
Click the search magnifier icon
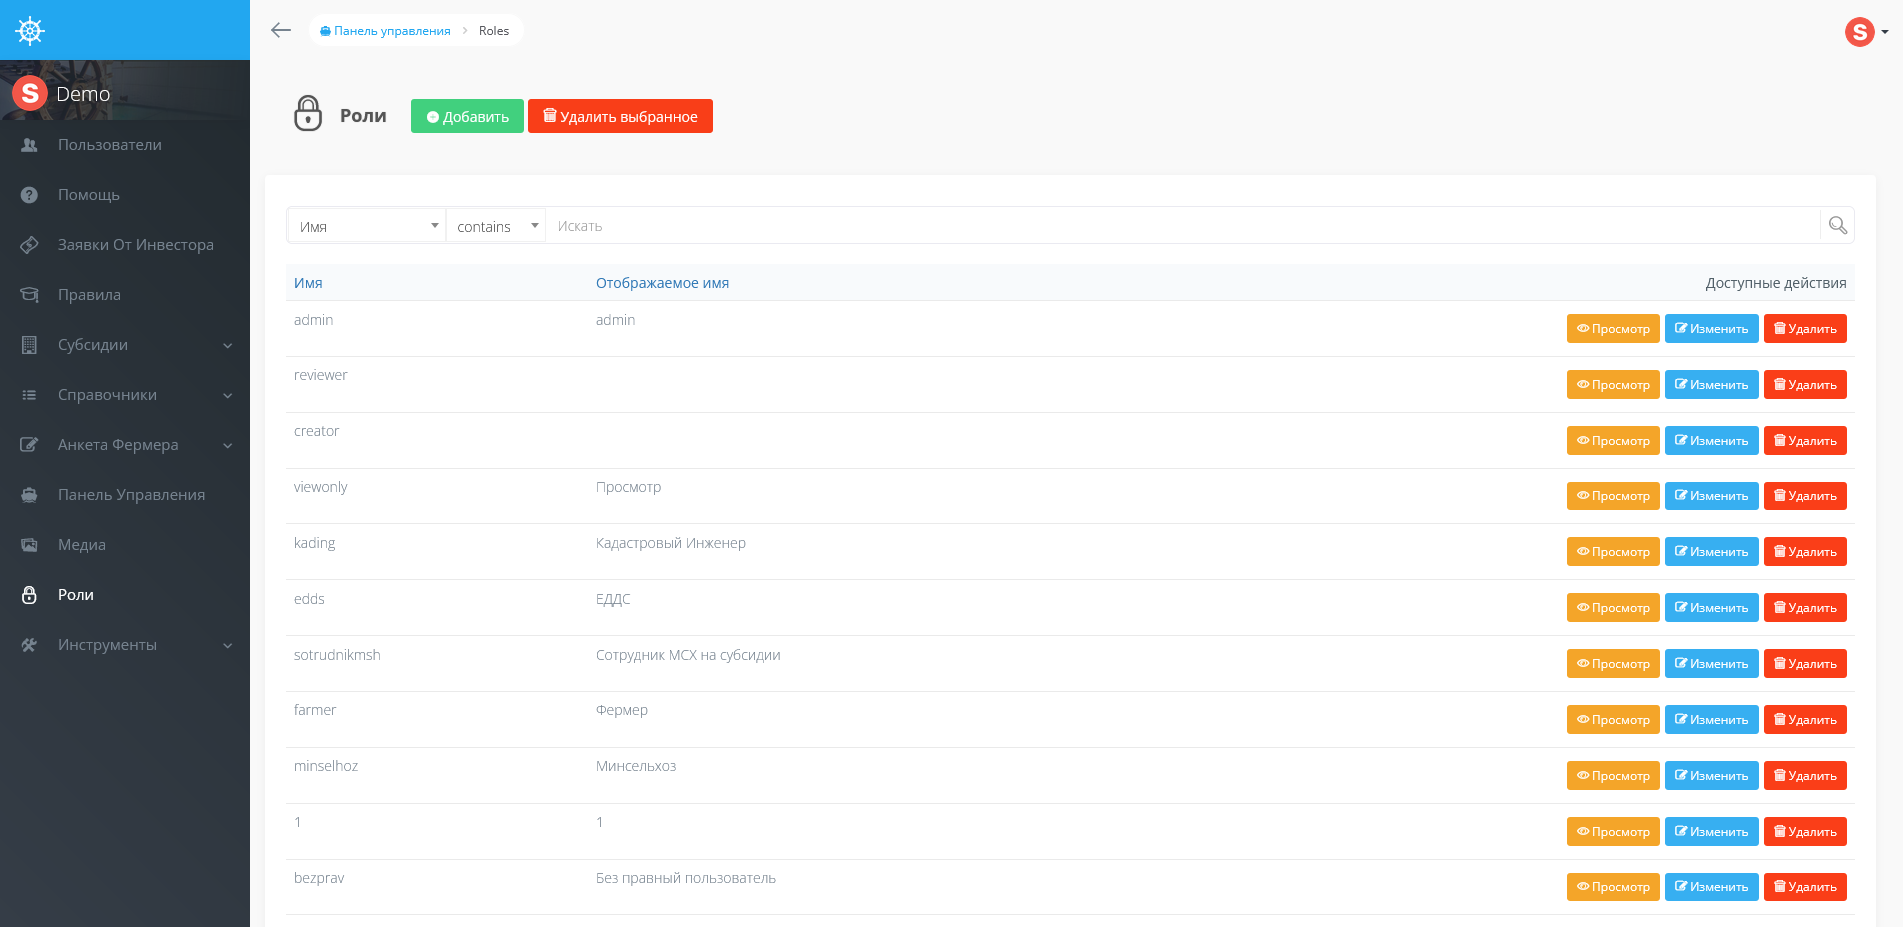1837,225
